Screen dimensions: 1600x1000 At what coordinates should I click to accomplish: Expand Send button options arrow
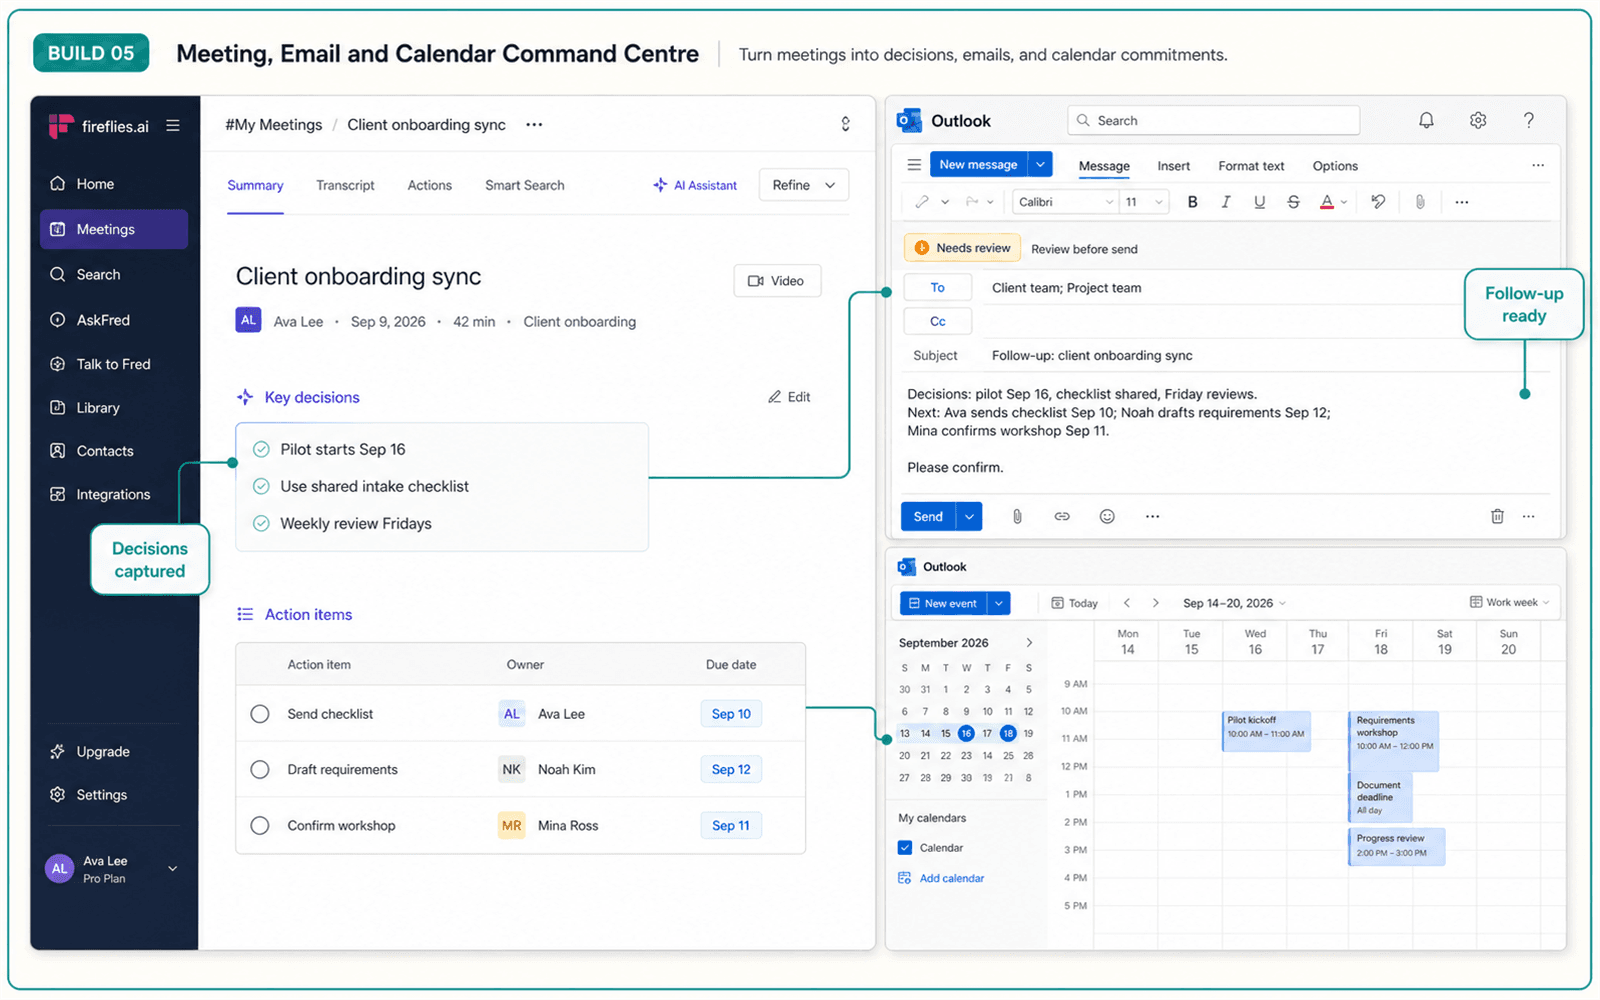tap(969, 516)
